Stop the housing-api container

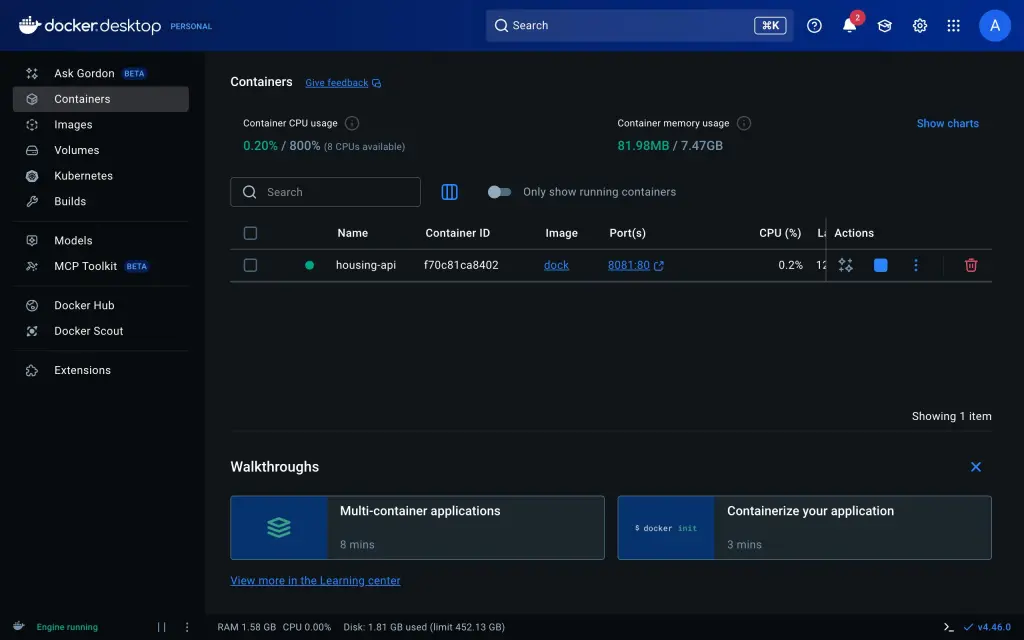click(x=880, y=265)
